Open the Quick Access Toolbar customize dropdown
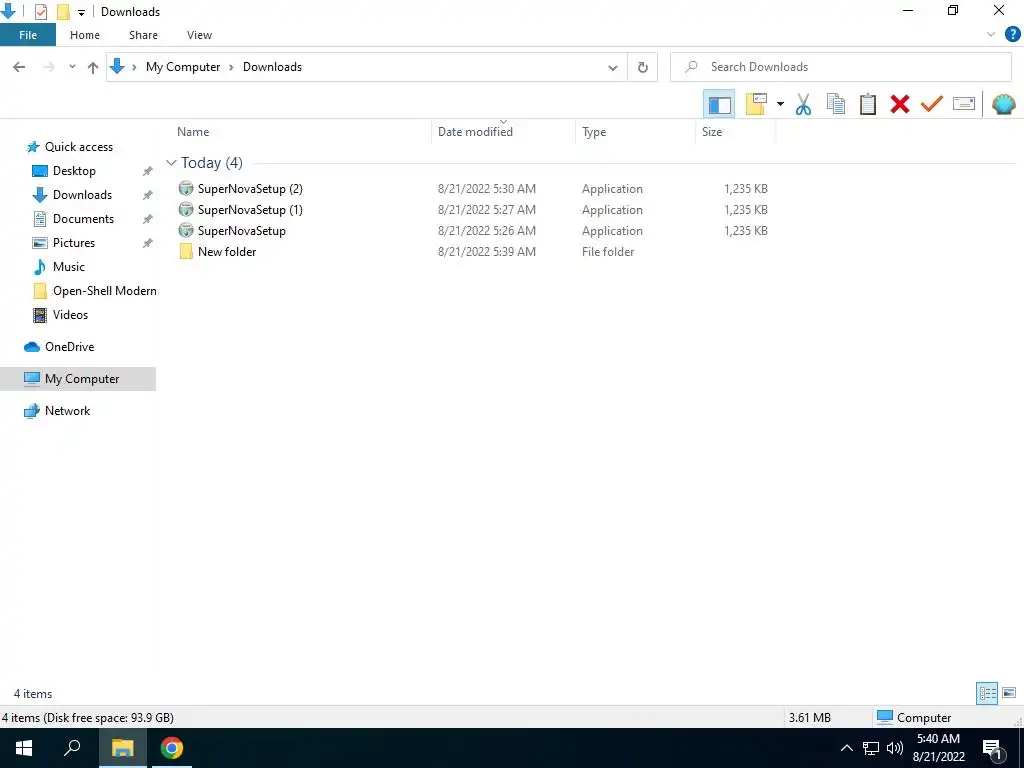The image size is (1024, 768). (x=81, y=12)
